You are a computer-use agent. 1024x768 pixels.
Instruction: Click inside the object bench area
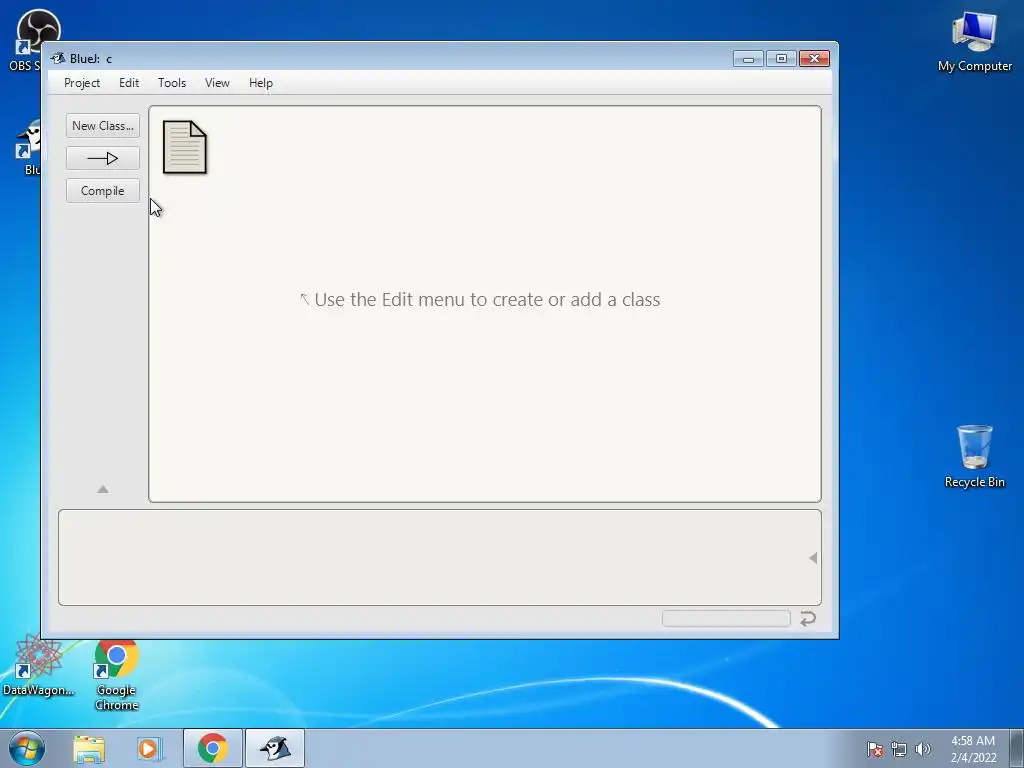[440, 557]
